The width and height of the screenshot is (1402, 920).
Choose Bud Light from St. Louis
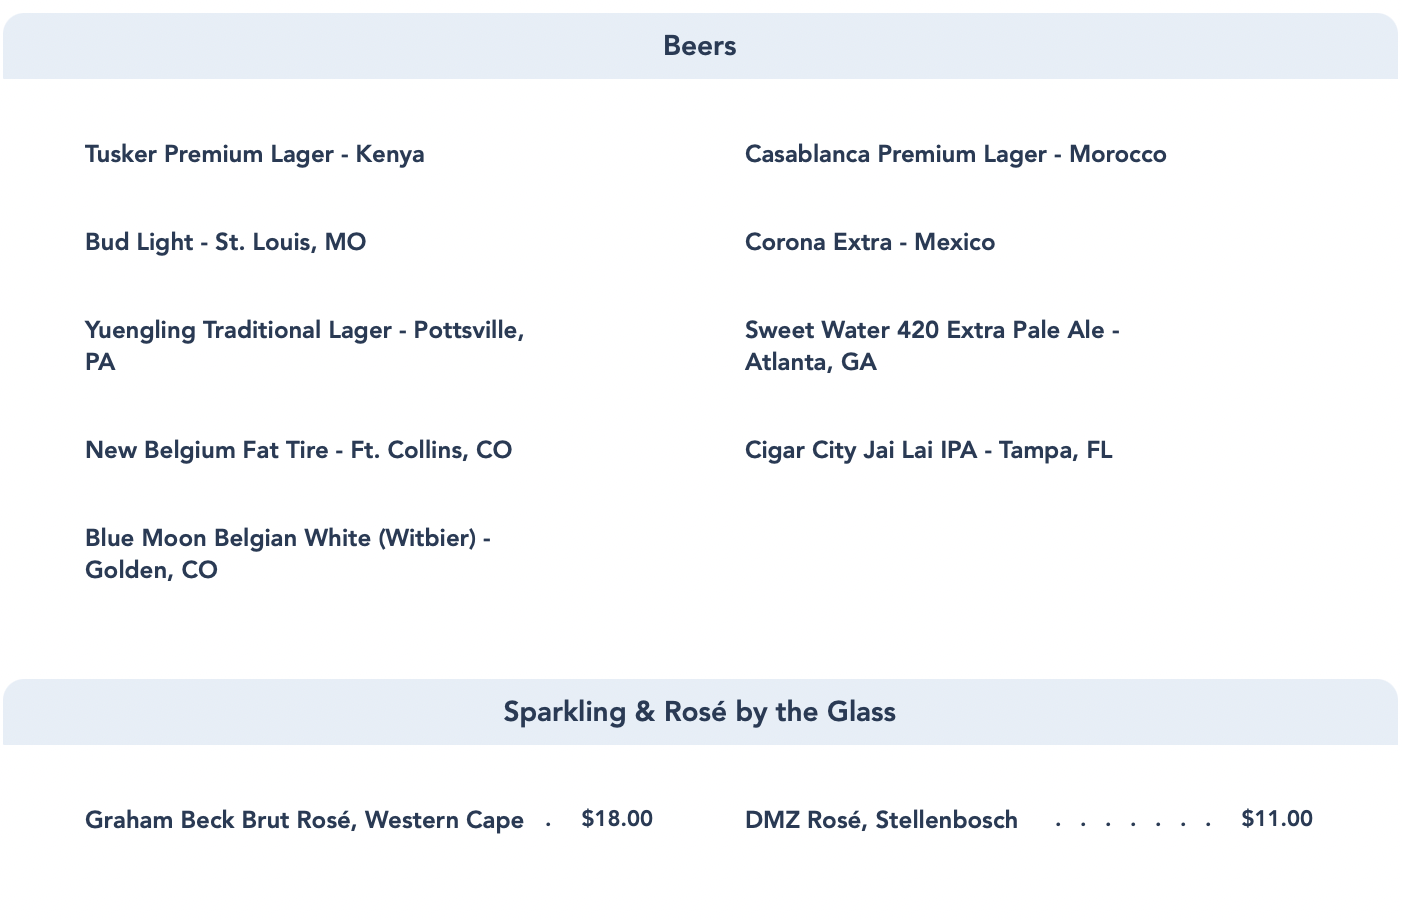[225, 242]
